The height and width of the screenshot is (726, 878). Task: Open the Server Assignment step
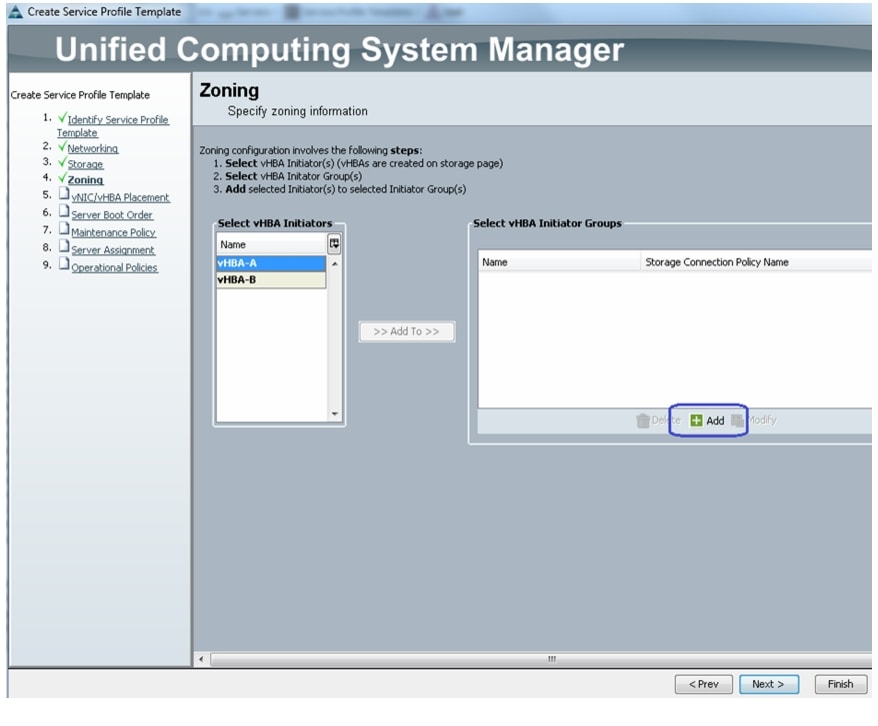click(113, 250)
